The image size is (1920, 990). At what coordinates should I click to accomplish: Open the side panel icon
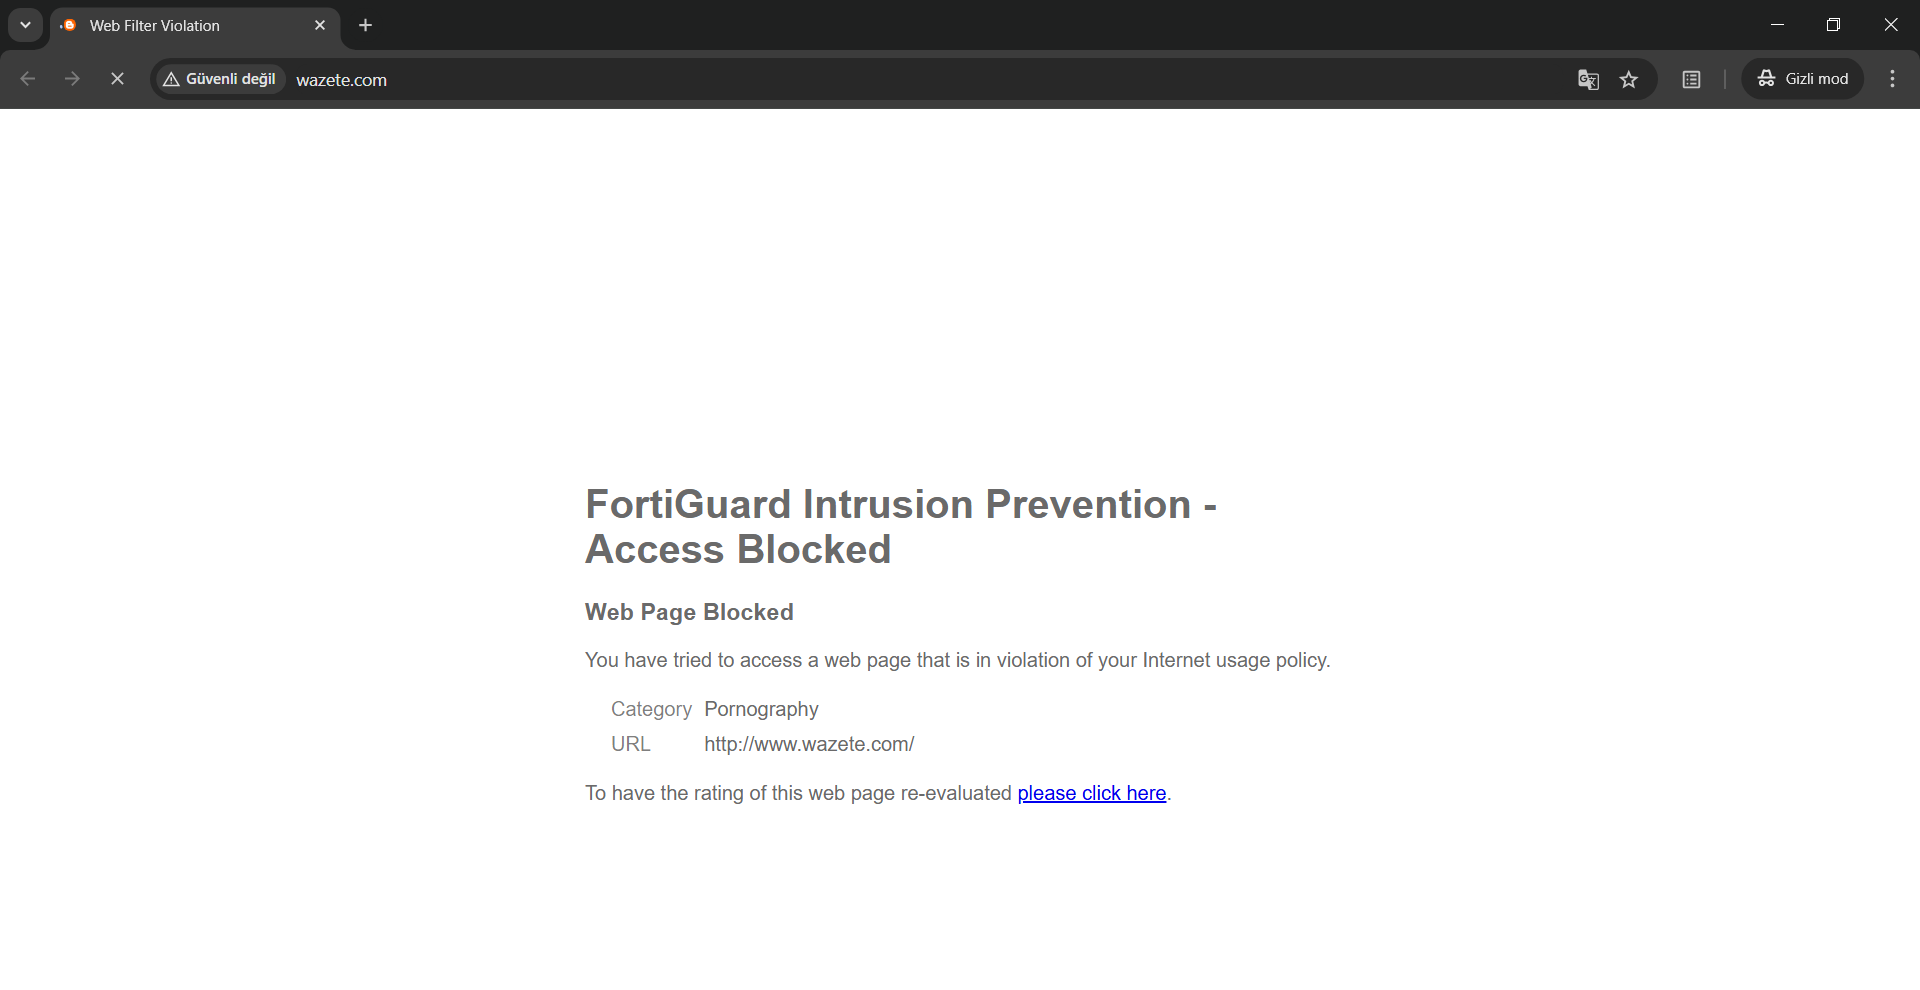(1691, 80)
